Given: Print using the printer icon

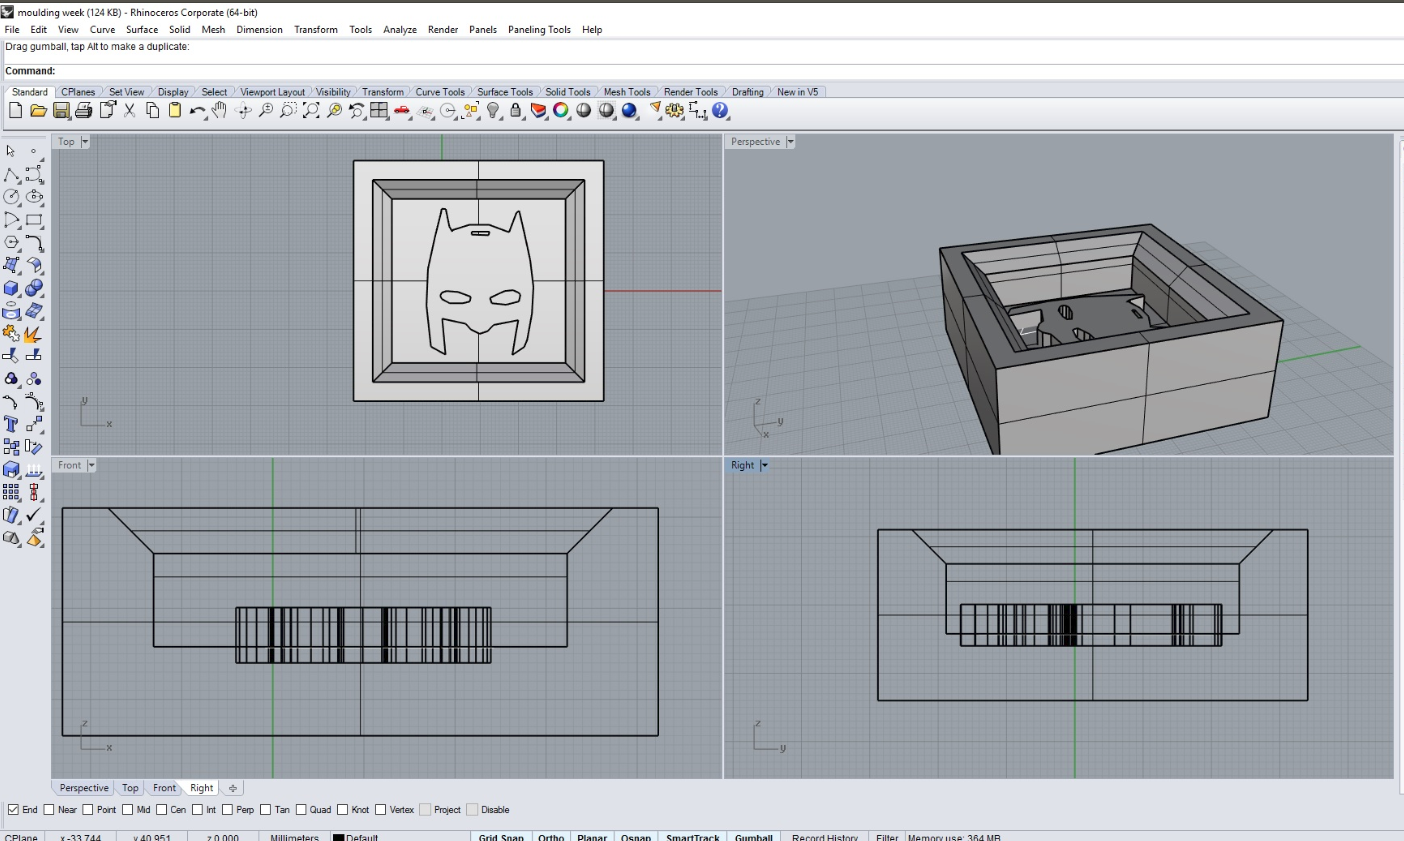Looking at the screenshot, I should click(83, 111).
